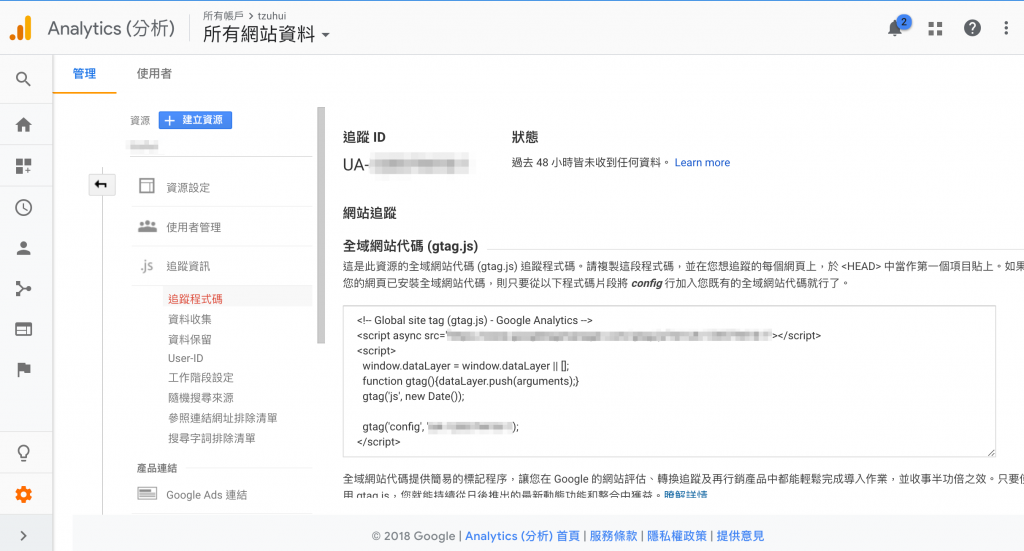Open Admin gear icon in sidebar
Screen dimensions: 1024x551
click(x=24, y=494)
